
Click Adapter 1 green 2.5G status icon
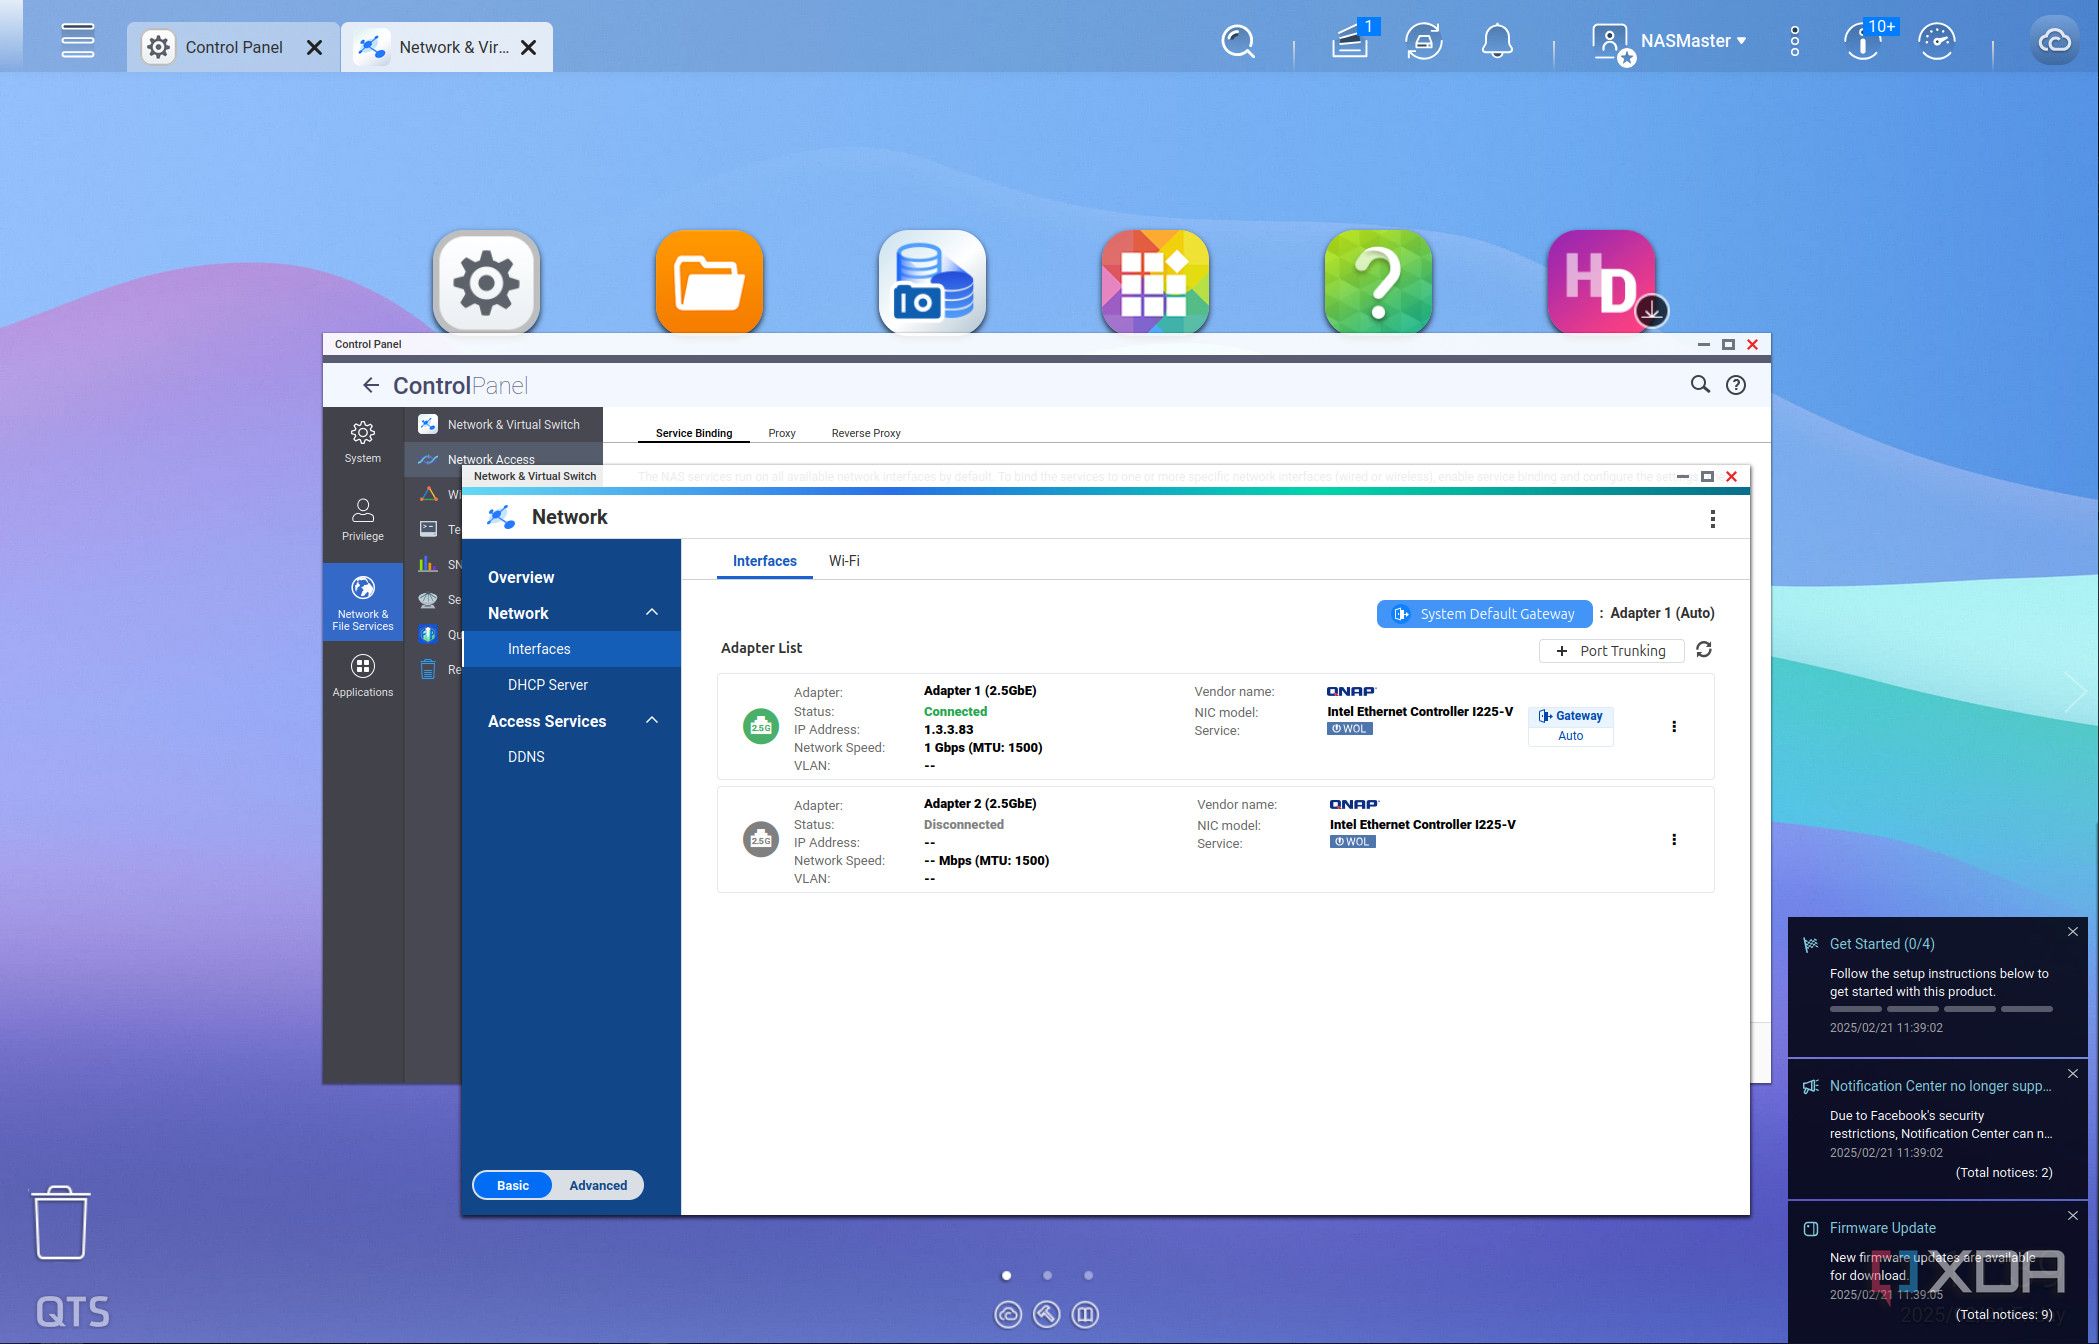(x=761, y=727)
